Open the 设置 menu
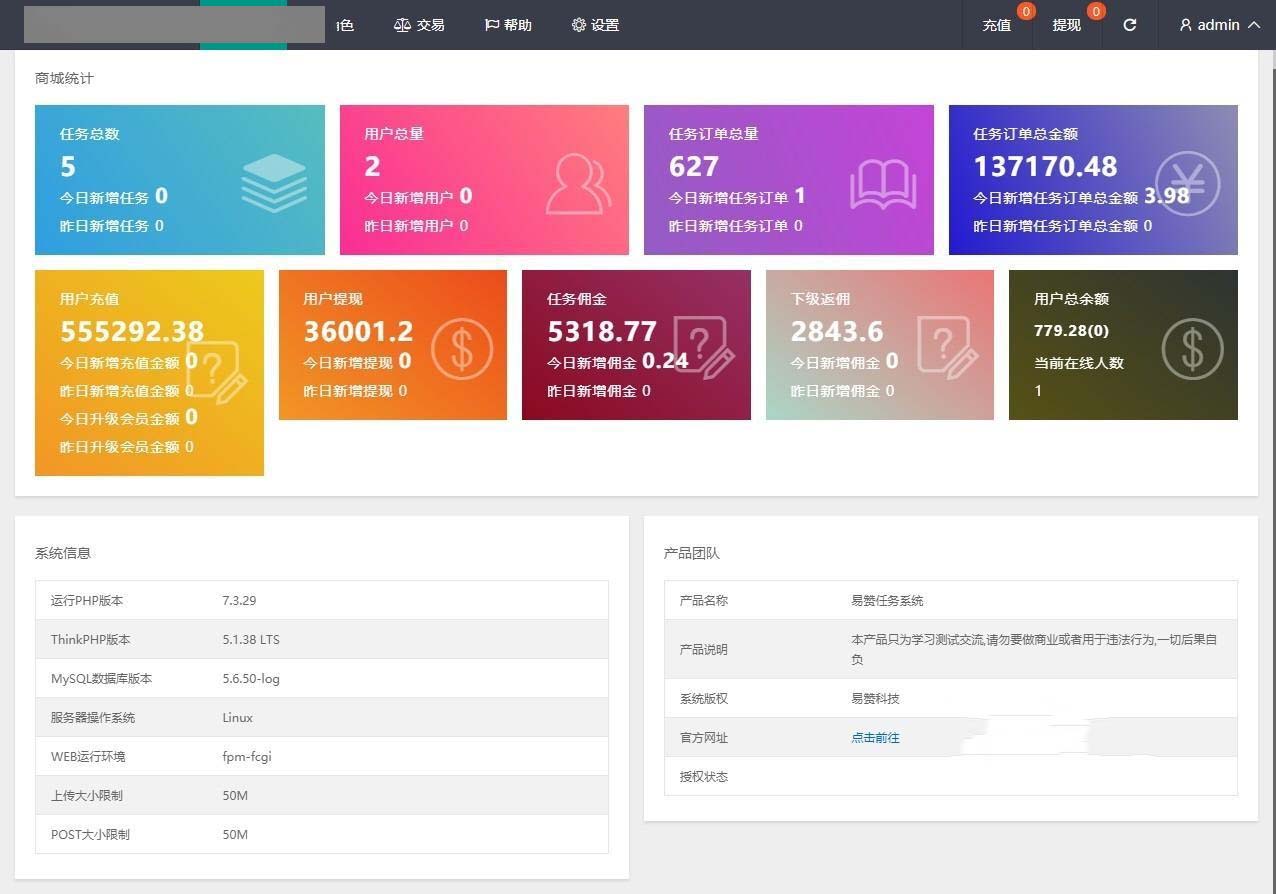Screen dimensions: 1276x894 (x=595, y=25)
